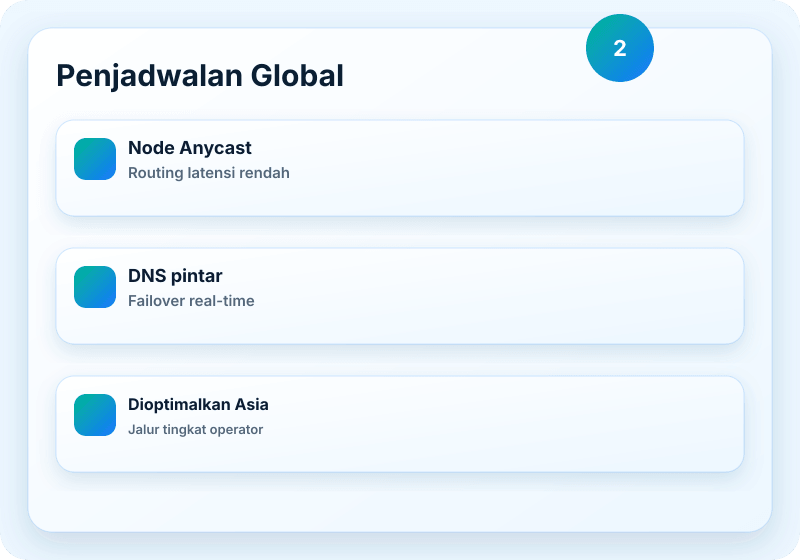Open the Dioptimalkan Asia card background
The width and height of the screenshot is (800, 560).
click(400, 424)
